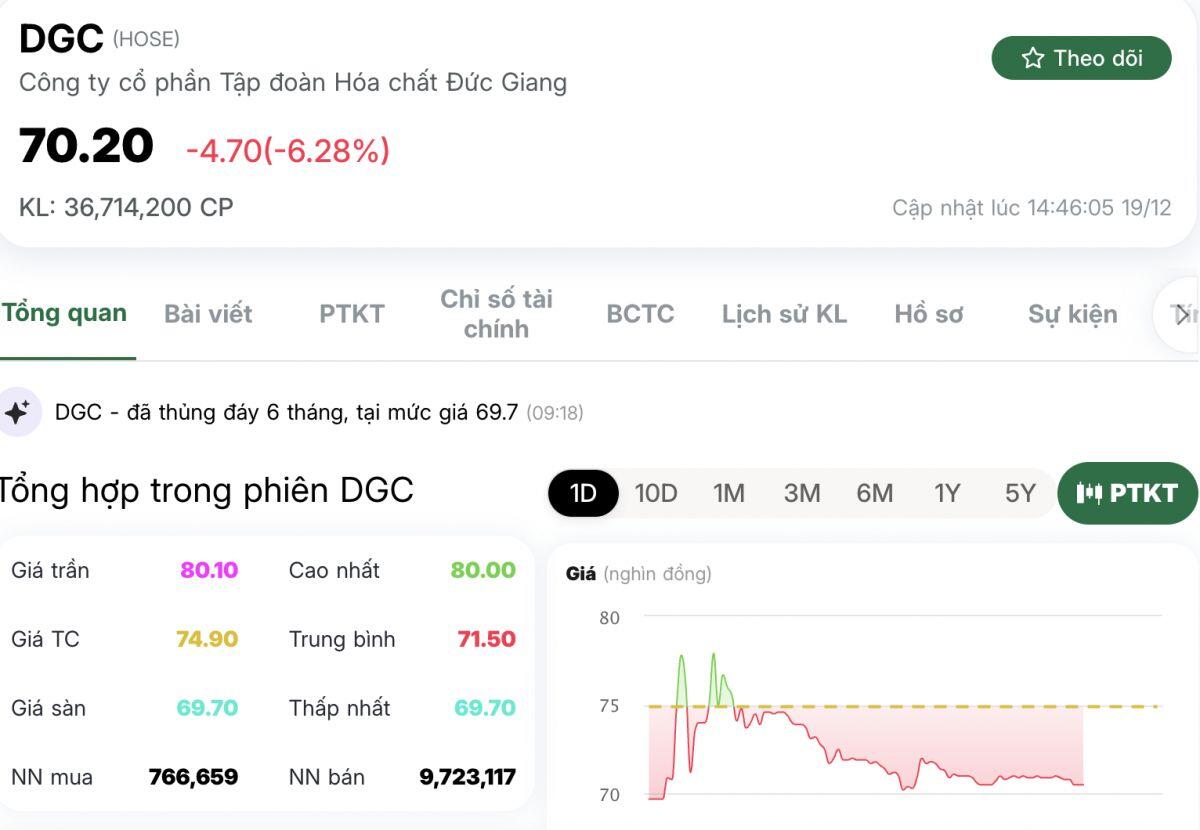Choose the 1Y timeframe view
The height and width of the screenshot is (830, 1200).
click(x=947, y=493)
